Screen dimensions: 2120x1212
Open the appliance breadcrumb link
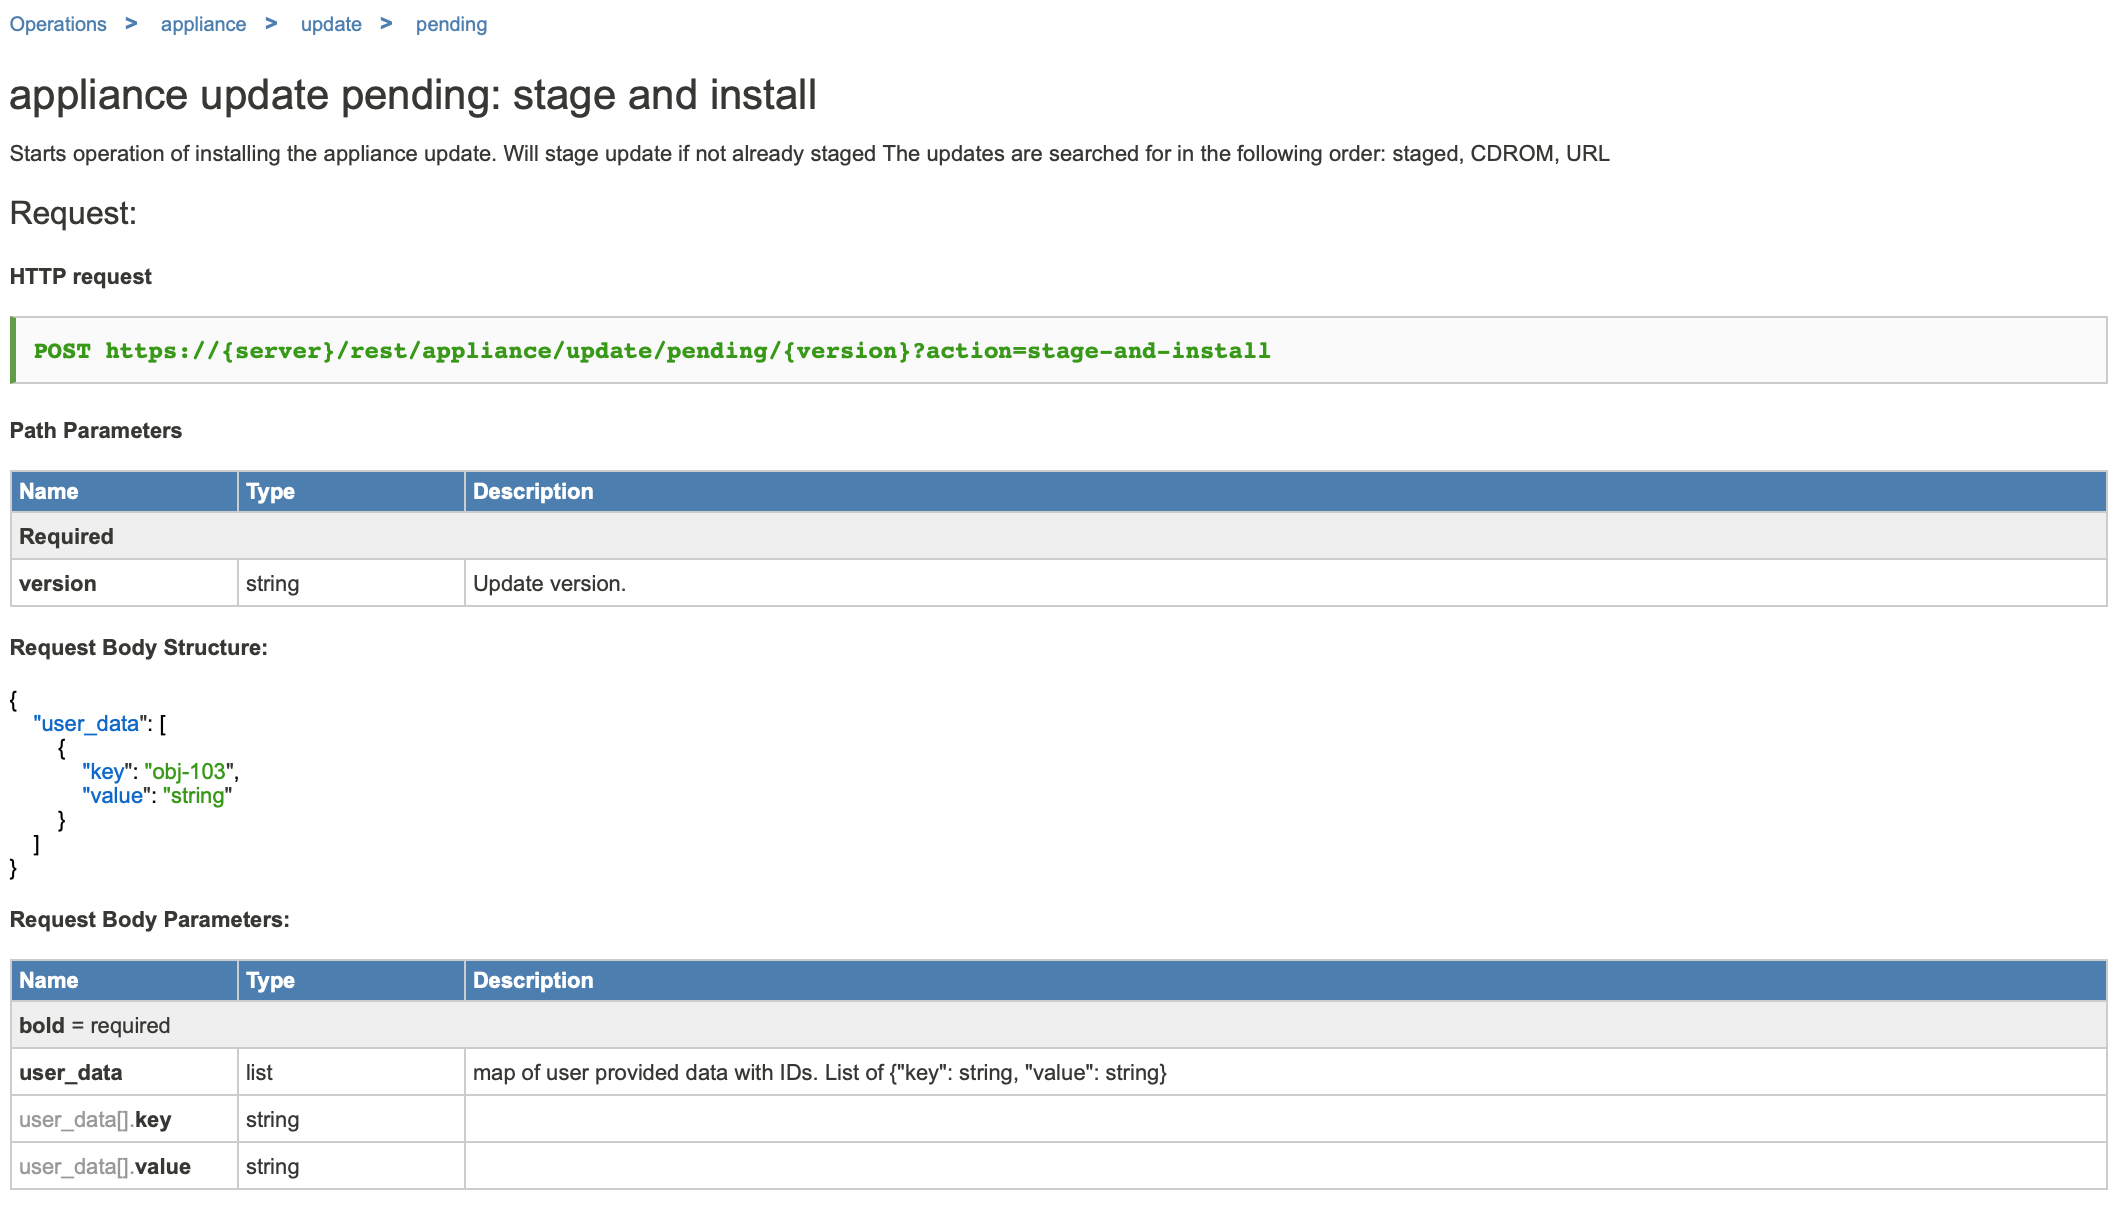(203, 24)
